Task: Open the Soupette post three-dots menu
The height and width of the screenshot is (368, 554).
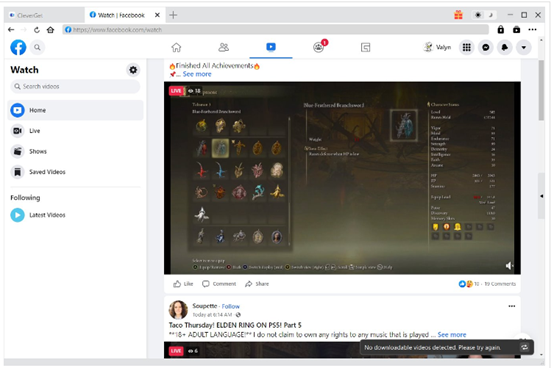Action: (511, 306)
